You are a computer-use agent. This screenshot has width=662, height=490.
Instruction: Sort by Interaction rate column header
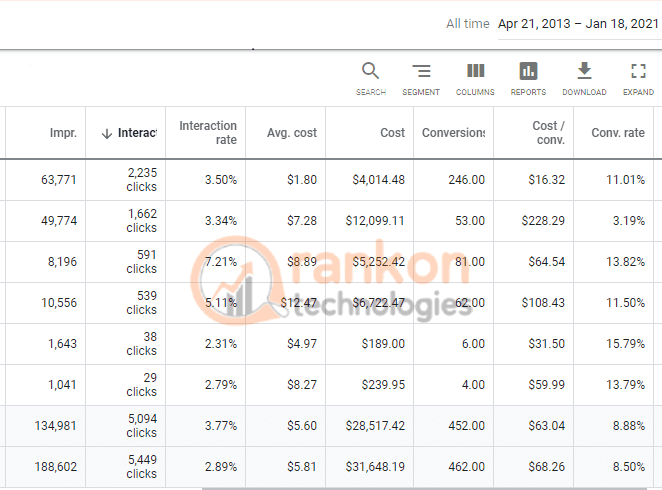pos(208,133)
